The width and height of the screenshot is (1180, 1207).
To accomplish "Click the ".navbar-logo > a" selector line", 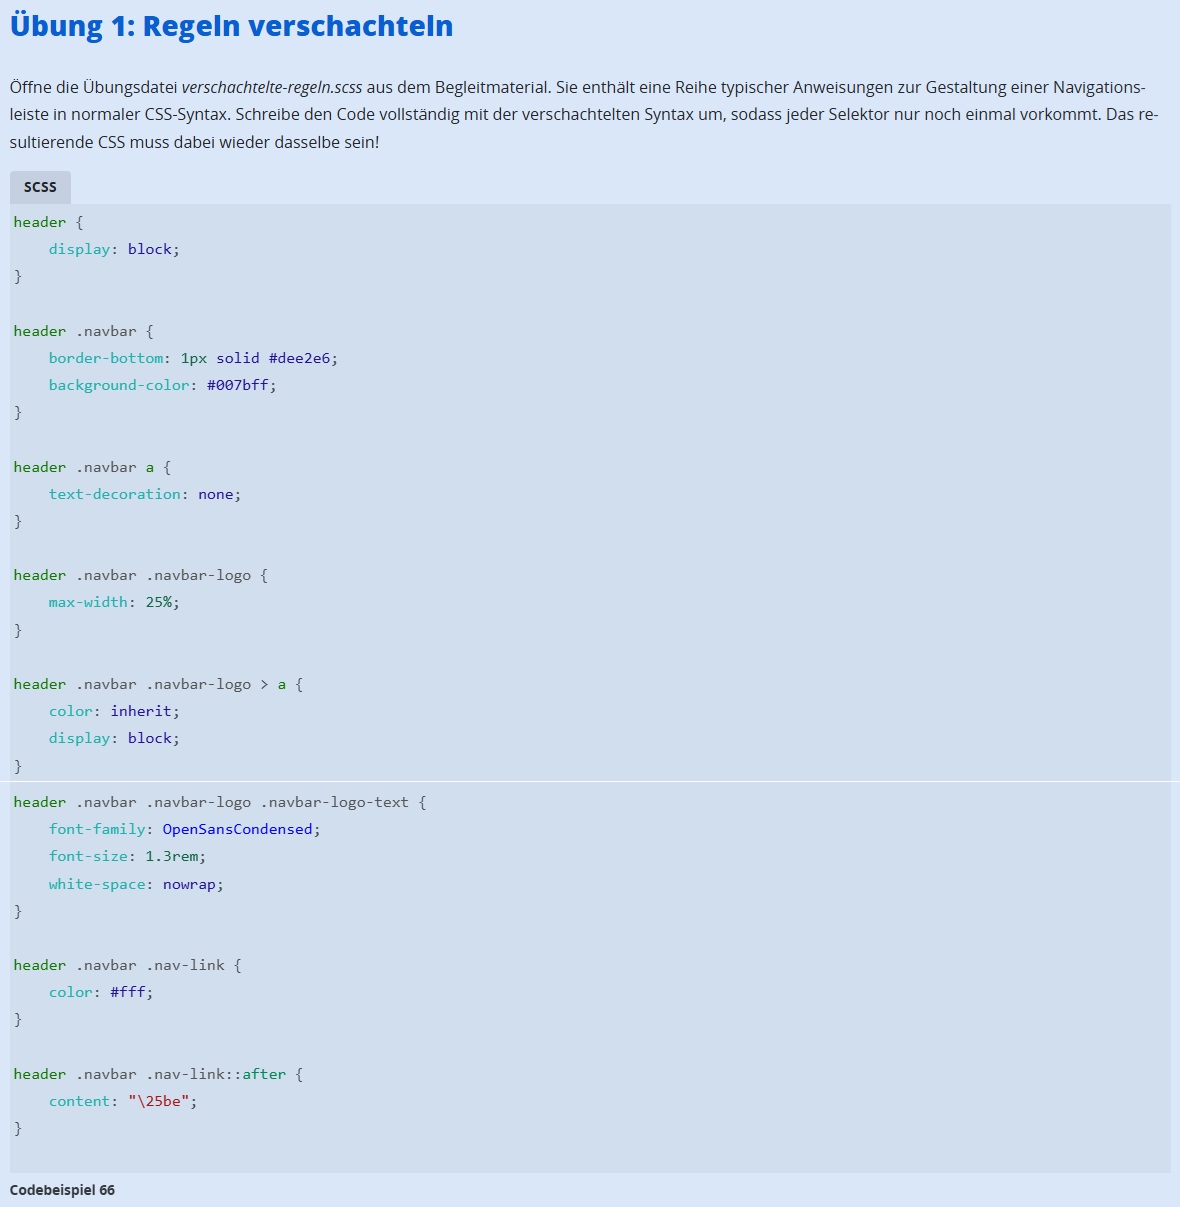I will pyautogui.click(x=158, y=684).
